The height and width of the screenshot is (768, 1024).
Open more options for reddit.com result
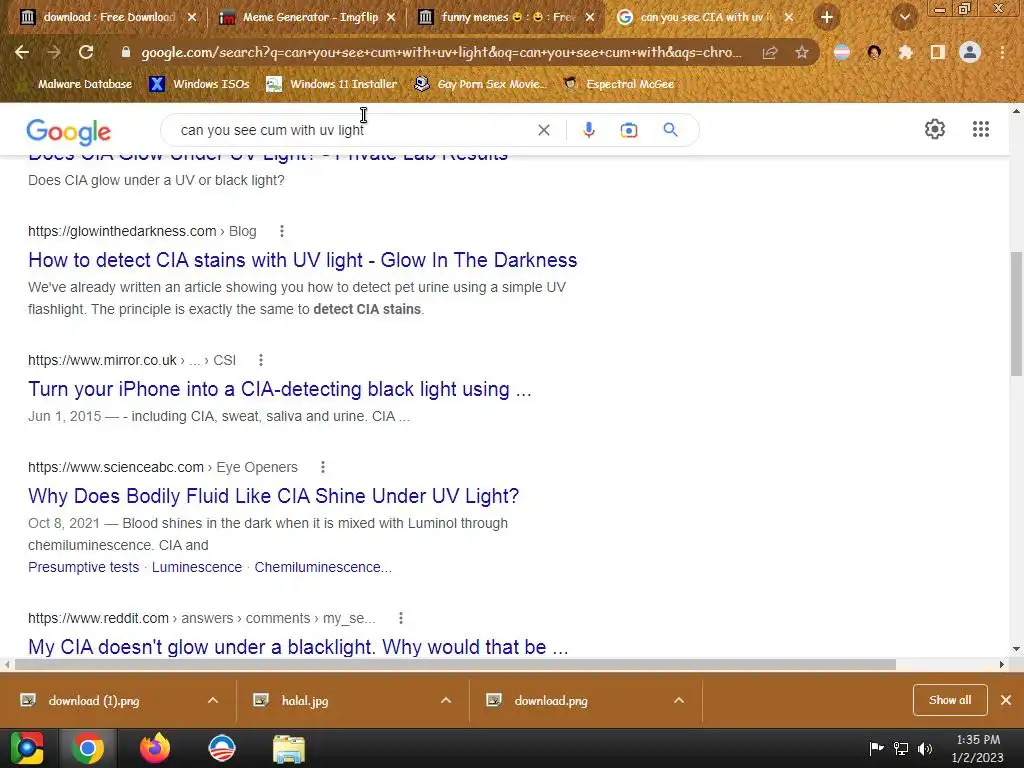[400, 618]
